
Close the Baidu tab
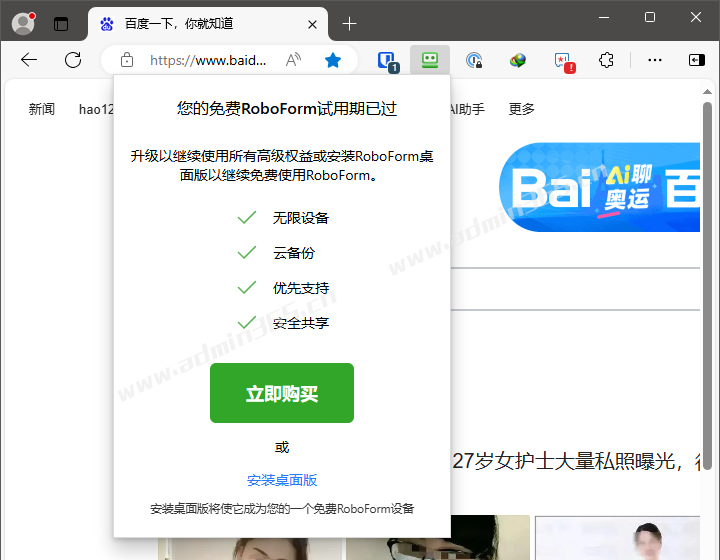[x=312, y=24]
